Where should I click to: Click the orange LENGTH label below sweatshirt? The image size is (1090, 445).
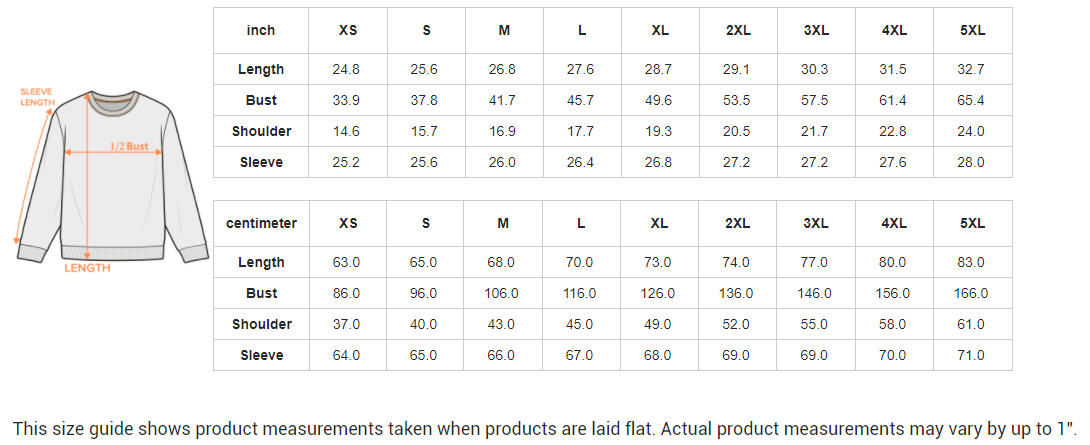click(87, 268)
